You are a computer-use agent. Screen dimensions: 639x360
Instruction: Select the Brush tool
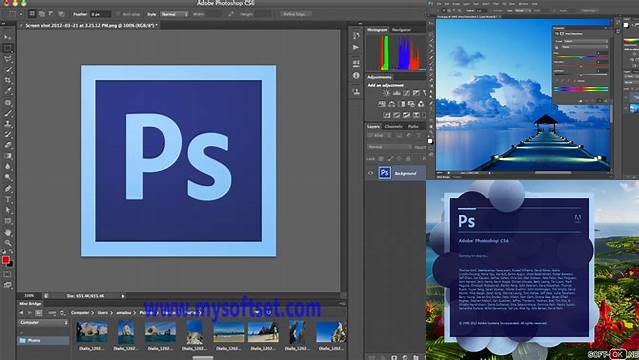[x=7, y=113]
